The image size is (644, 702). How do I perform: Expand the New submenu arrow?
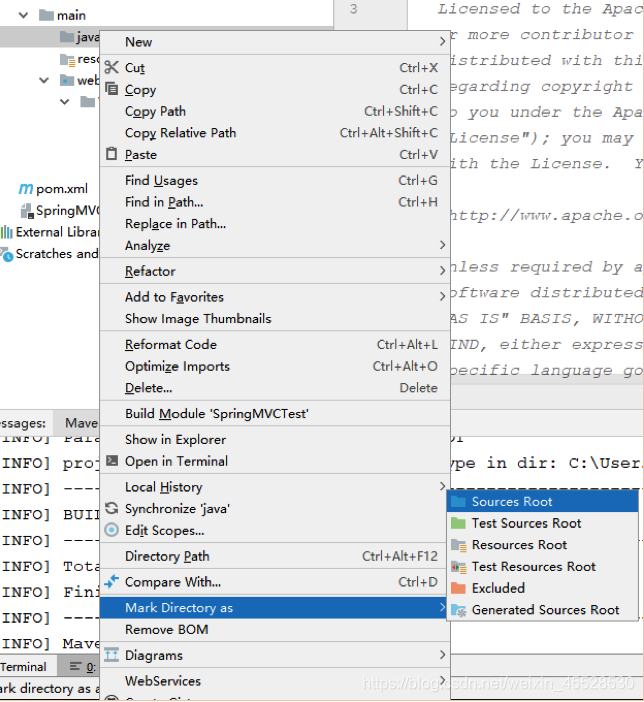tap(442, 42)
